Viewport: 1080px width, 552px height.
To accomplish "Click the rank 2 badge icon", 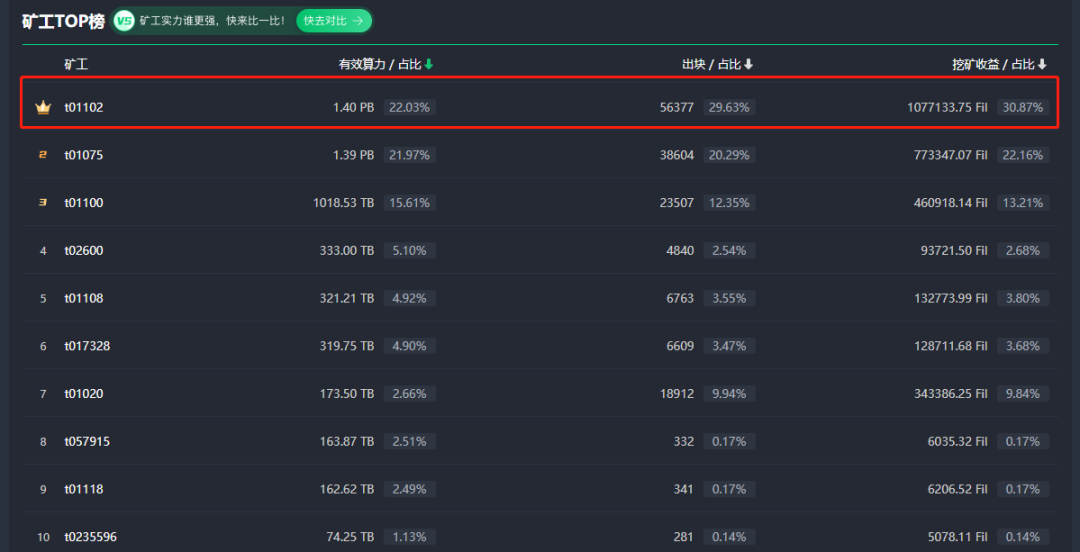I will [43, 155].
